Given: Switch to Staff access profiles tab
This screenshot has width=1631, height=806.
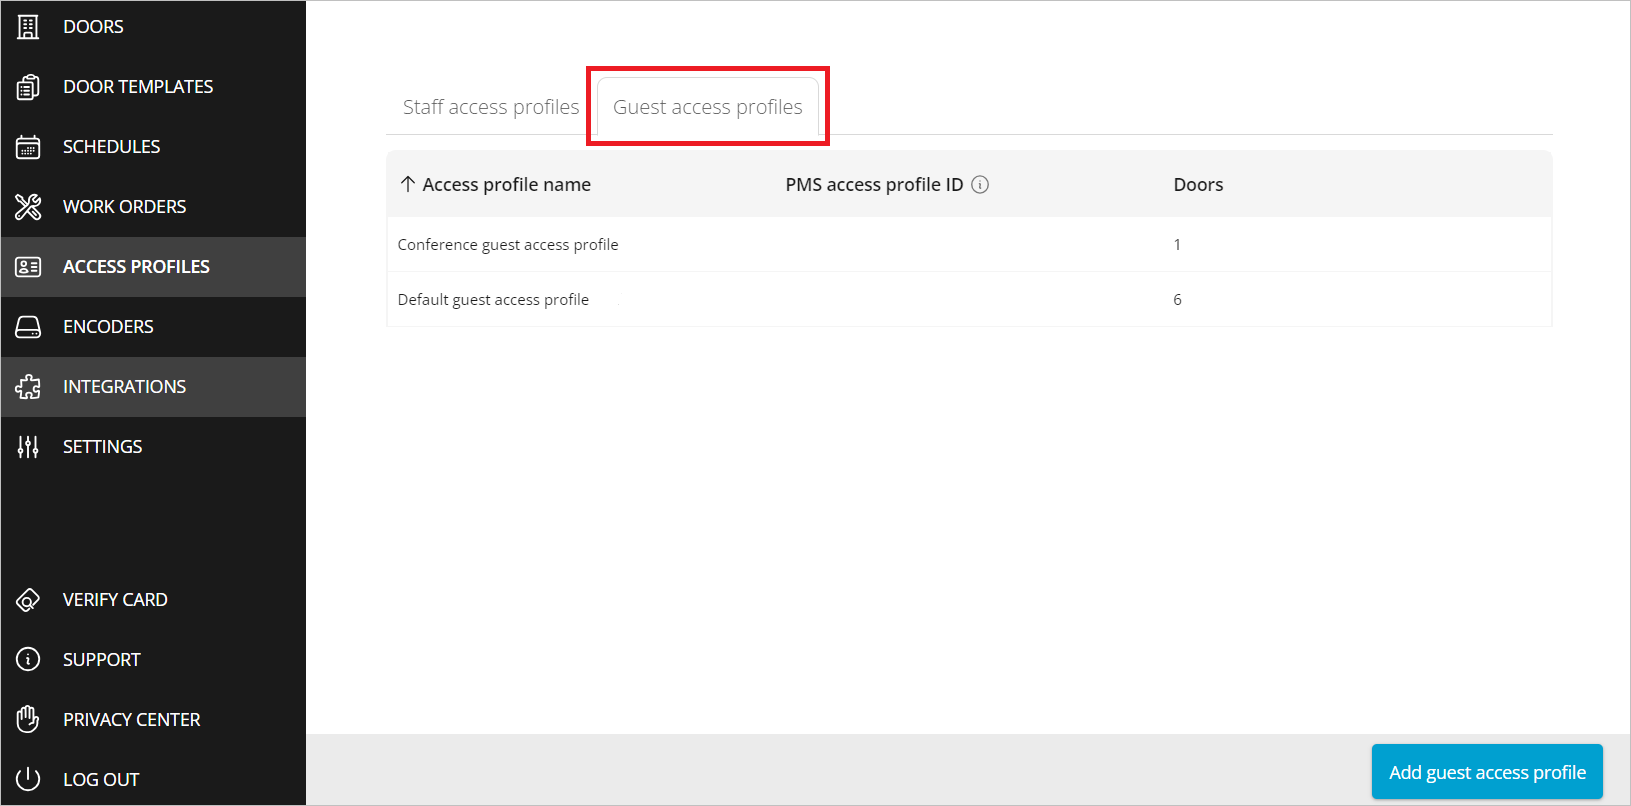Looking at the screenshot, I should point(490,107).
